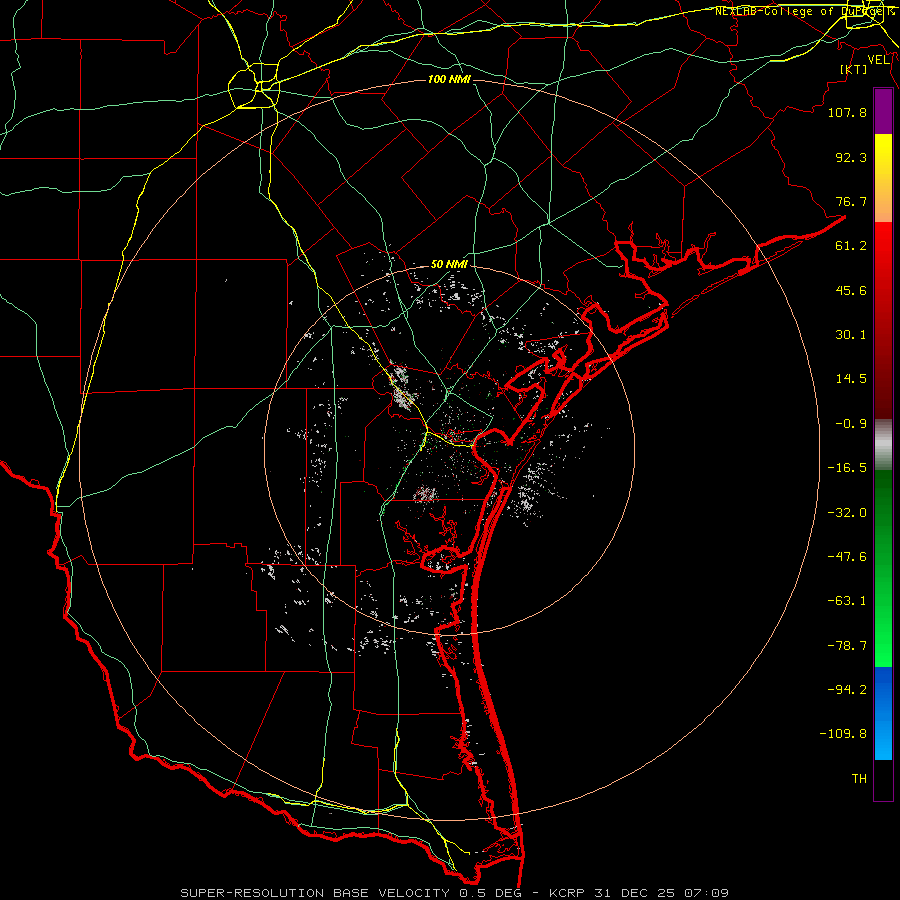Click the 30.1 legend value
Viewport: 900px width, 900px height.
tap(851, 335)
